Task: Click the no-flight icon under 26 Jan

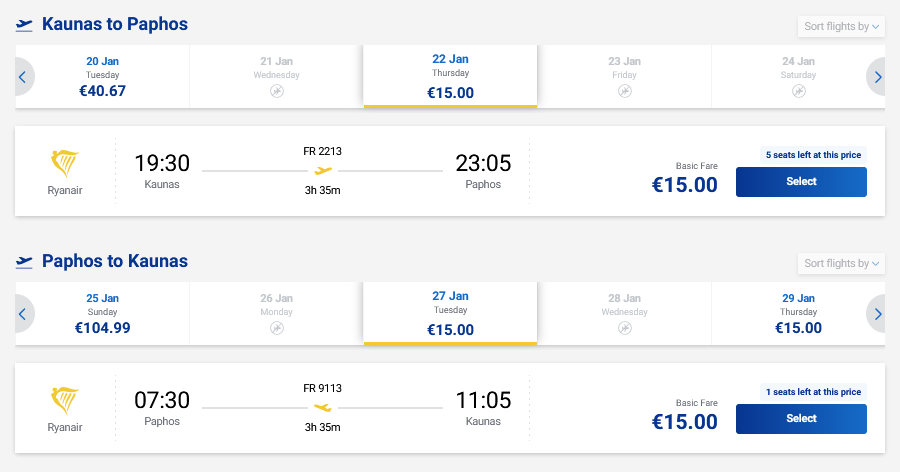Action: pos(276,328)
